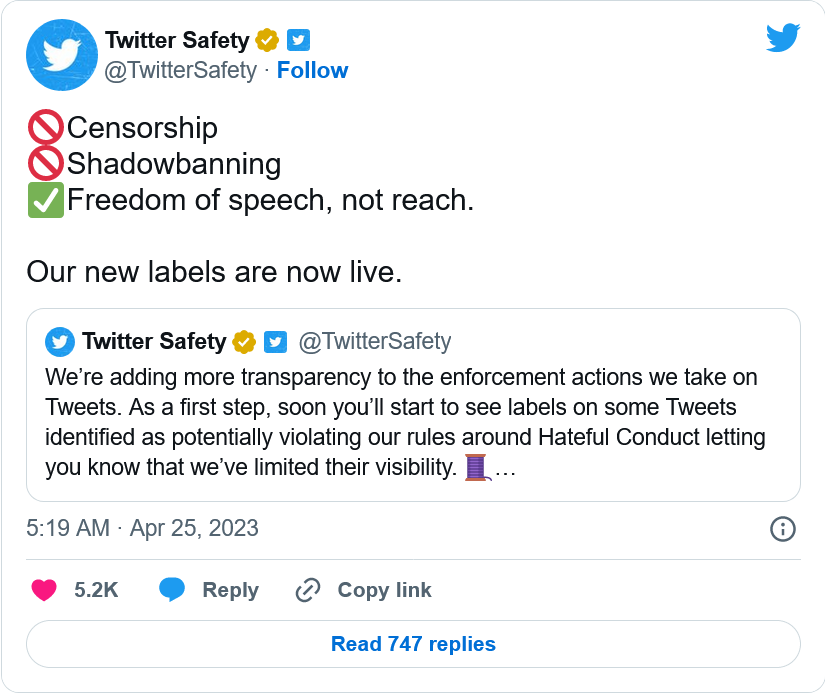The height and width of the screenshot is (693, 825).
Task: Click the gold verified badge beside the header name
Action: tap(267, 40)
